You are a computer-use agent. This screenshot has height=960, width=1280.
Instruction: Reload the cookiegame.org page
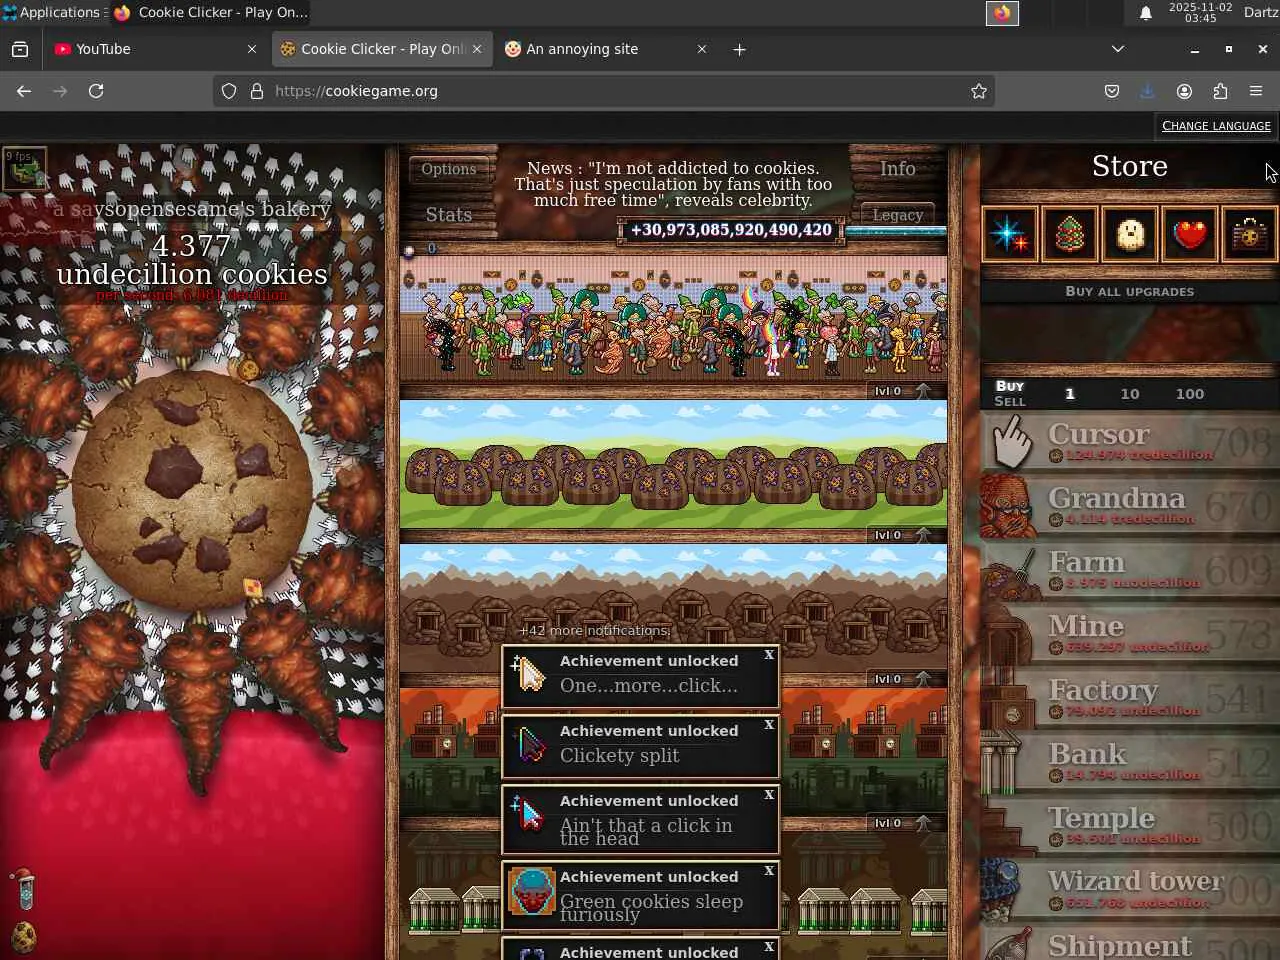pyautogui.click(x=96, y=91)
